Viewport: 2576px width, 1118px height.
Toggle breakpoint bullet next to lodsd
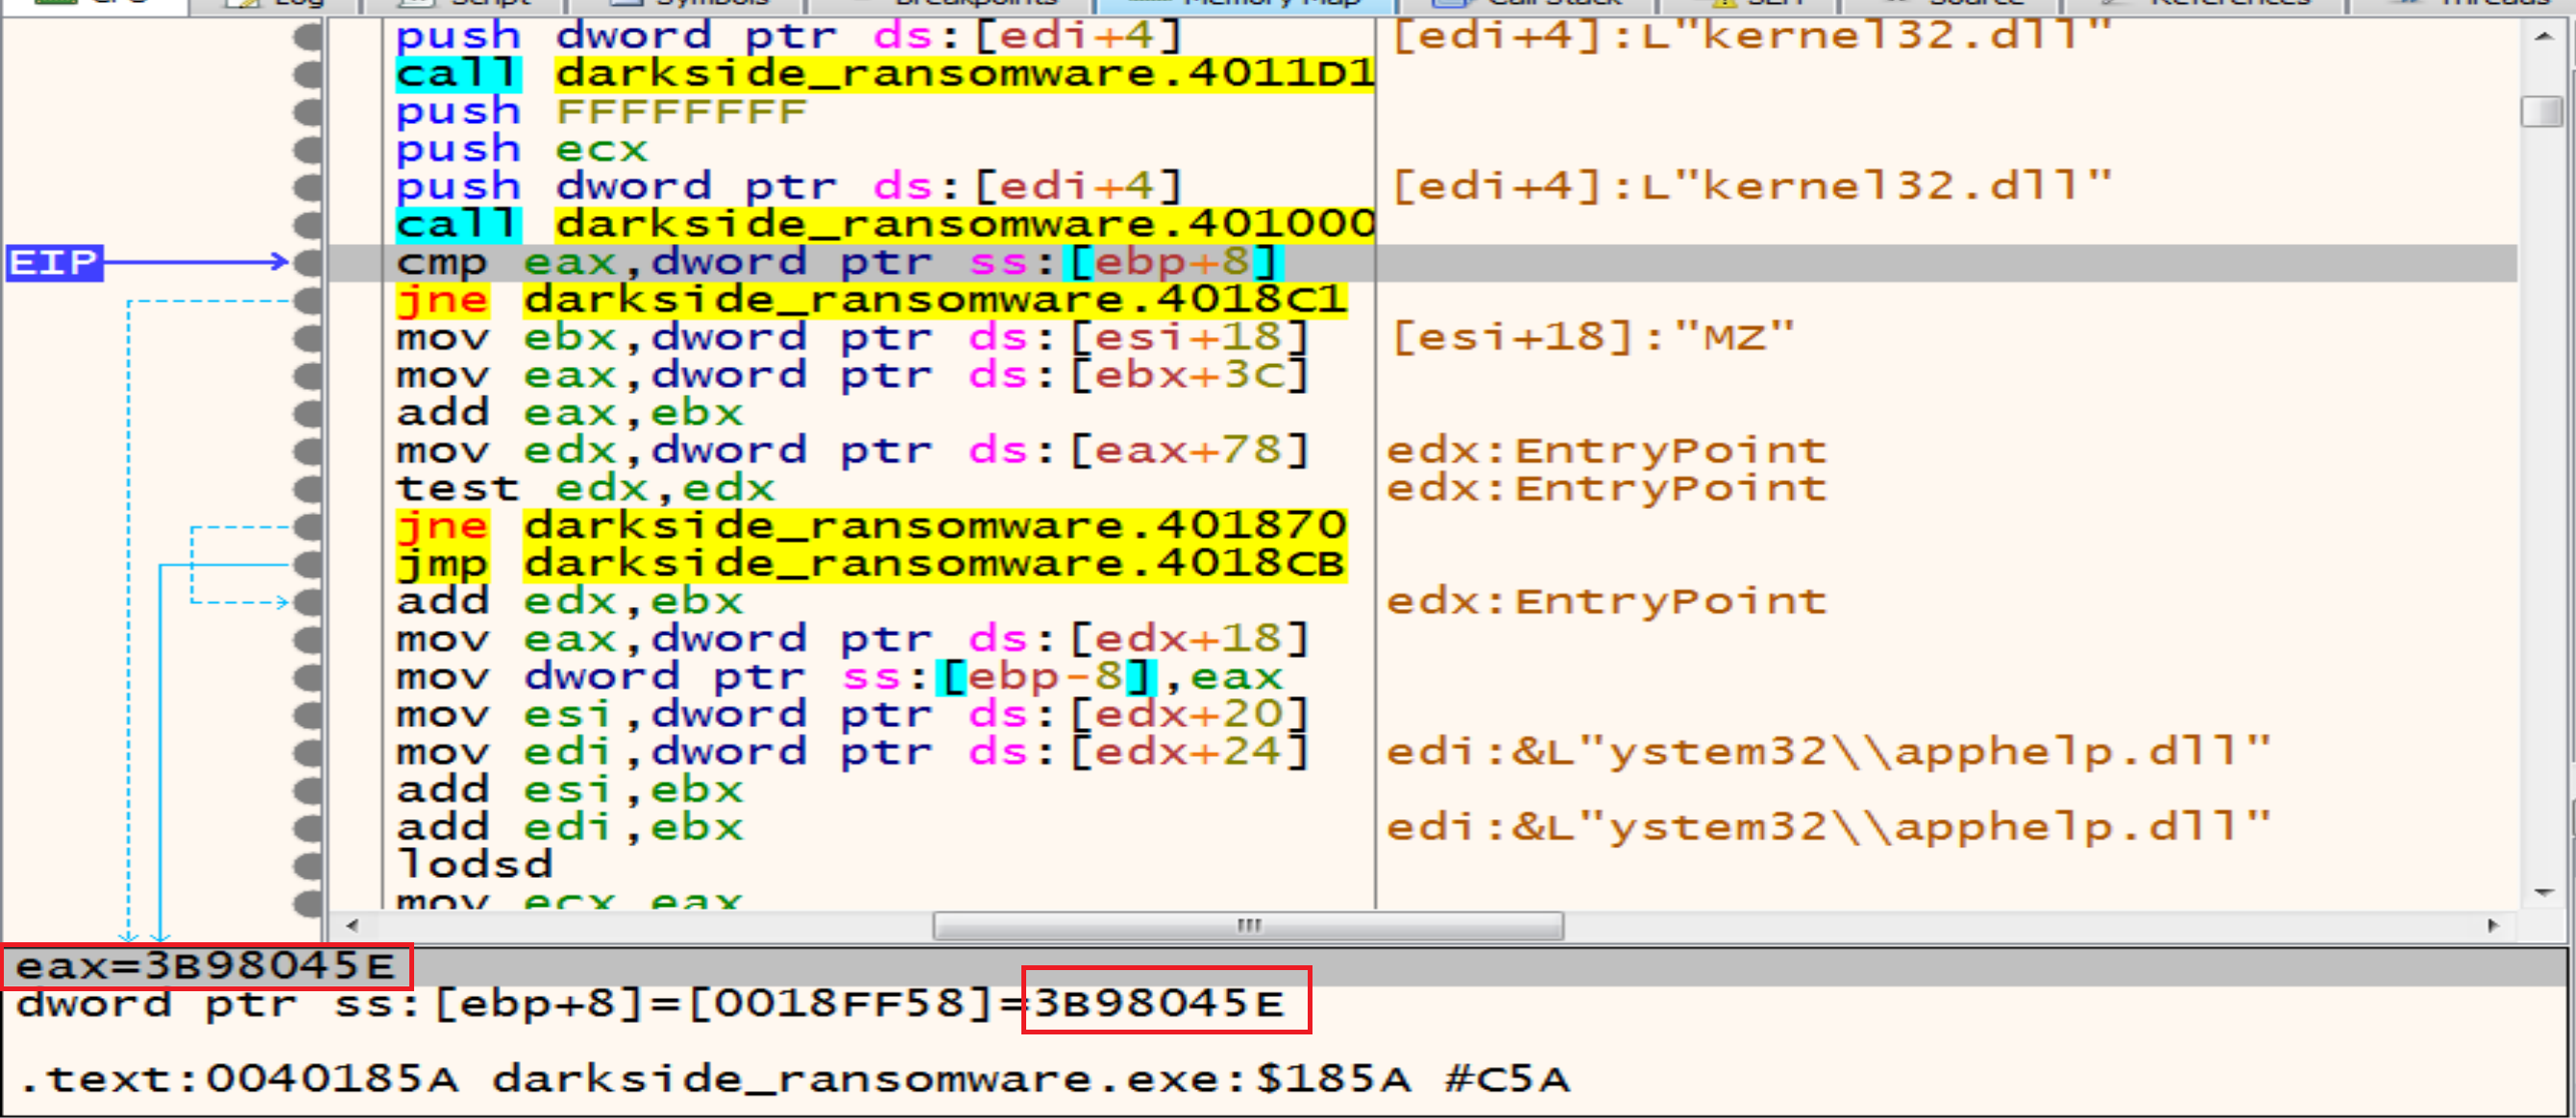click(x=308, y=866)
